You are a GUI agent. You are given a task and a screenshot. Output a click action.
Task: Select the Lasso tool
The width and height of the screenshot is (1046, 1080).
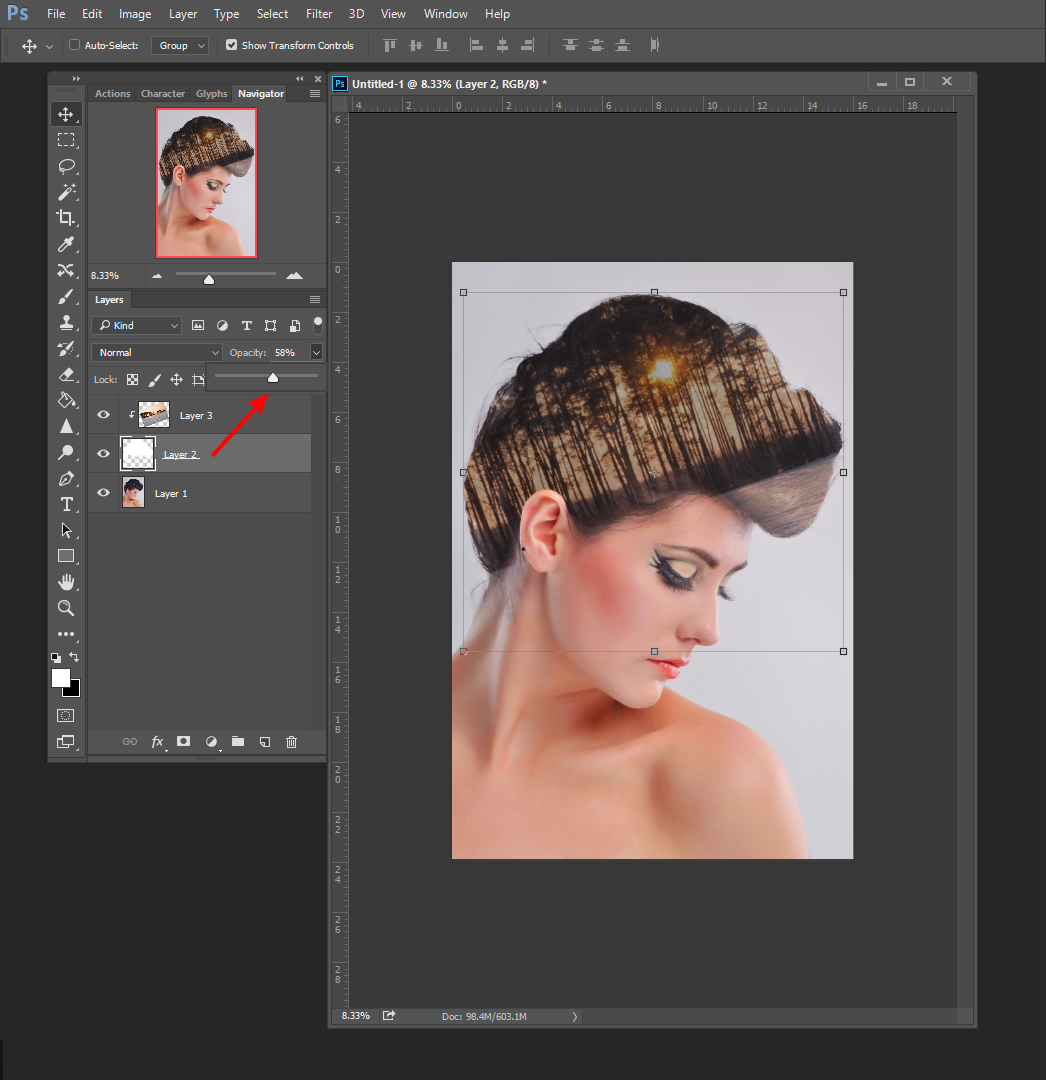(x=66, y=166)
